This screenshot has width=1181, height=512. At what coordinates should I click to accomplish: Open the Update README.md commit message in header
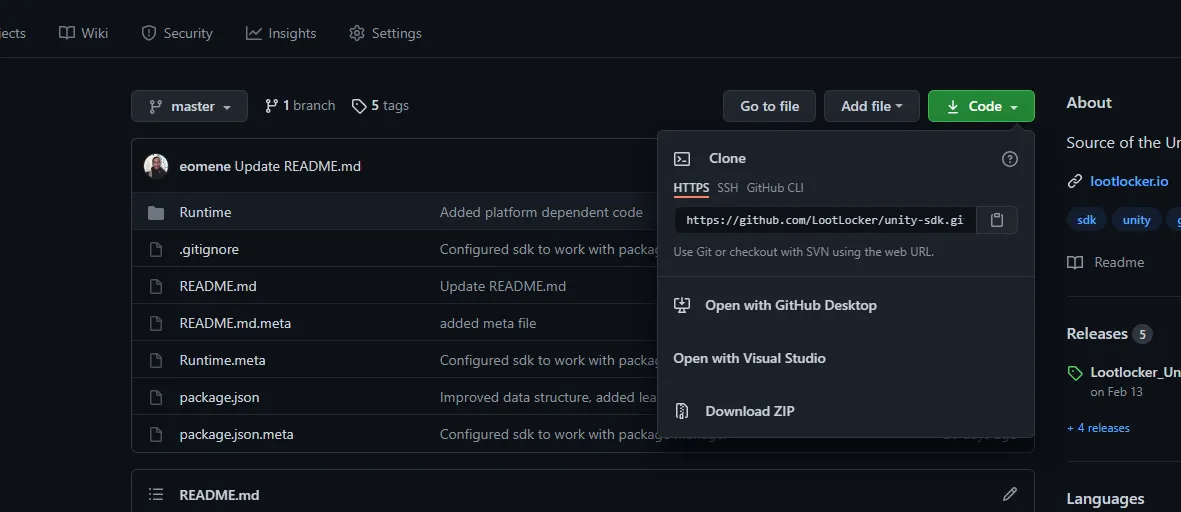tap(298, 166)
